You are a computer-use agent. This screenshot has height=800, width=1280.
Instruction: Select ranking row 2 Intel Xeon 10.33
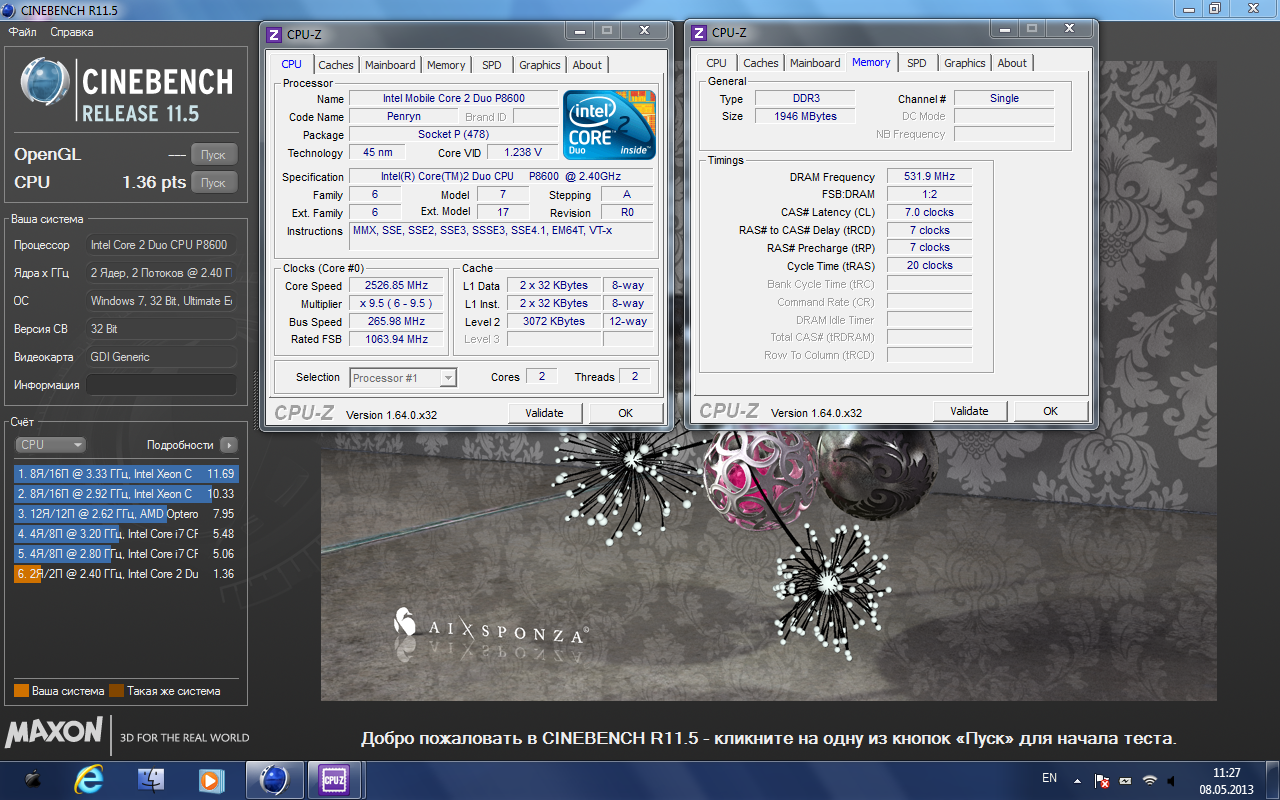coord(126,494)
